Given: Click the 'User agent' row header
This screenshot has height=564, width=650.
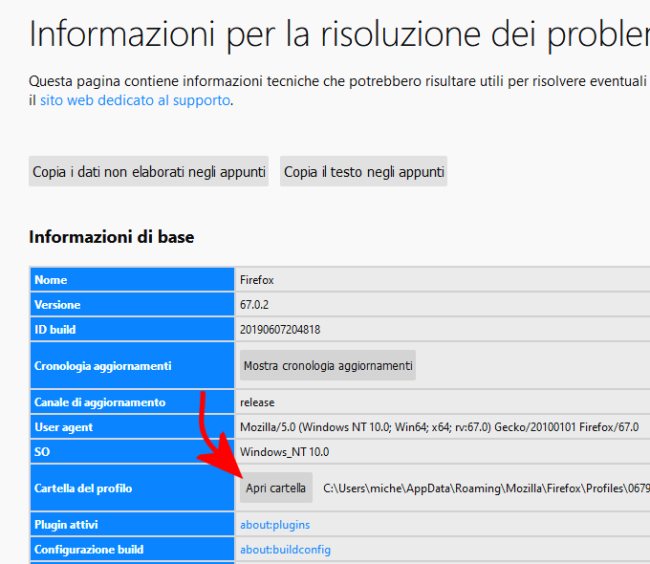Looking at the screenshot, I should 132,427.
